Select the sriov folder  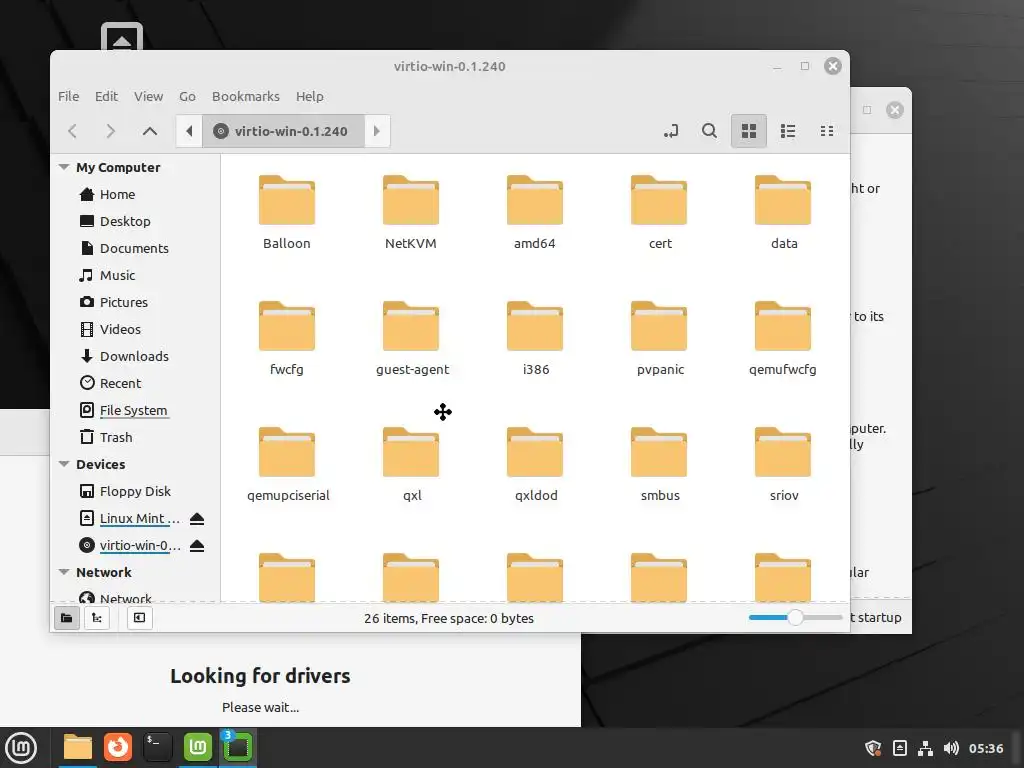point(783,464)
